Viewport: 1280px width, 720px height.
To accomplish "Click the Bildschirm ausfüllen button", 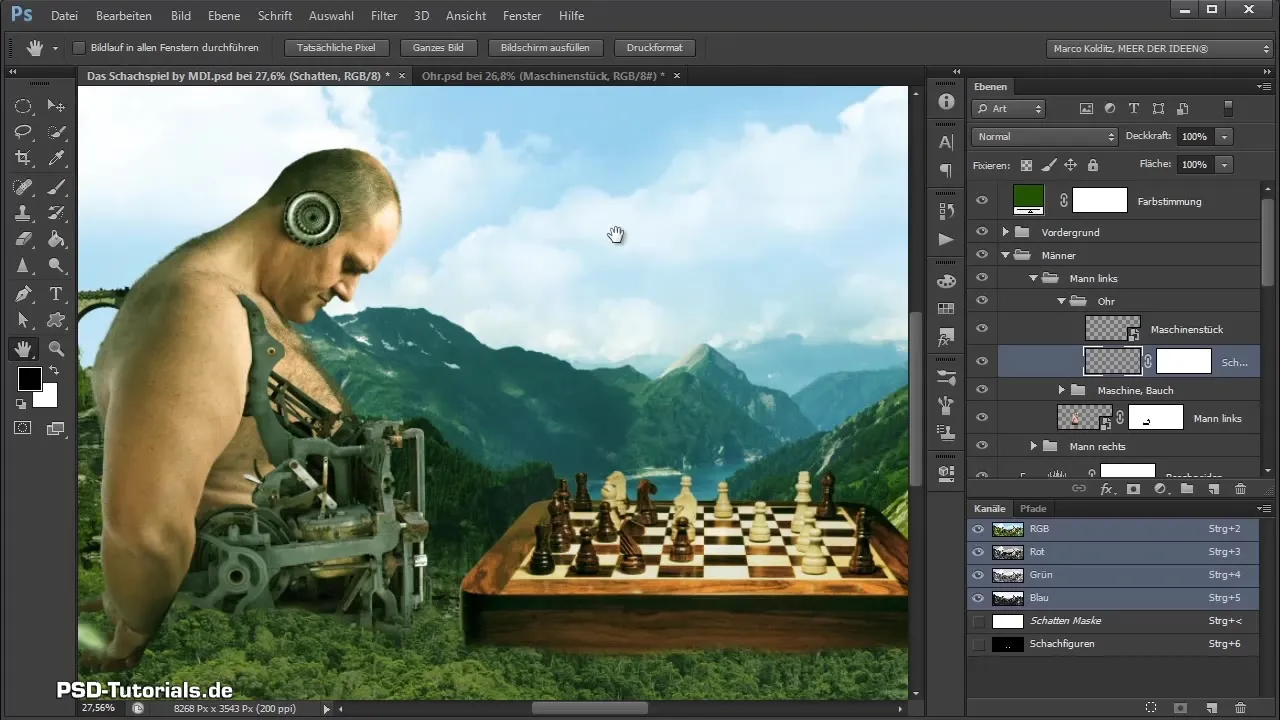I will click(546, 48).
